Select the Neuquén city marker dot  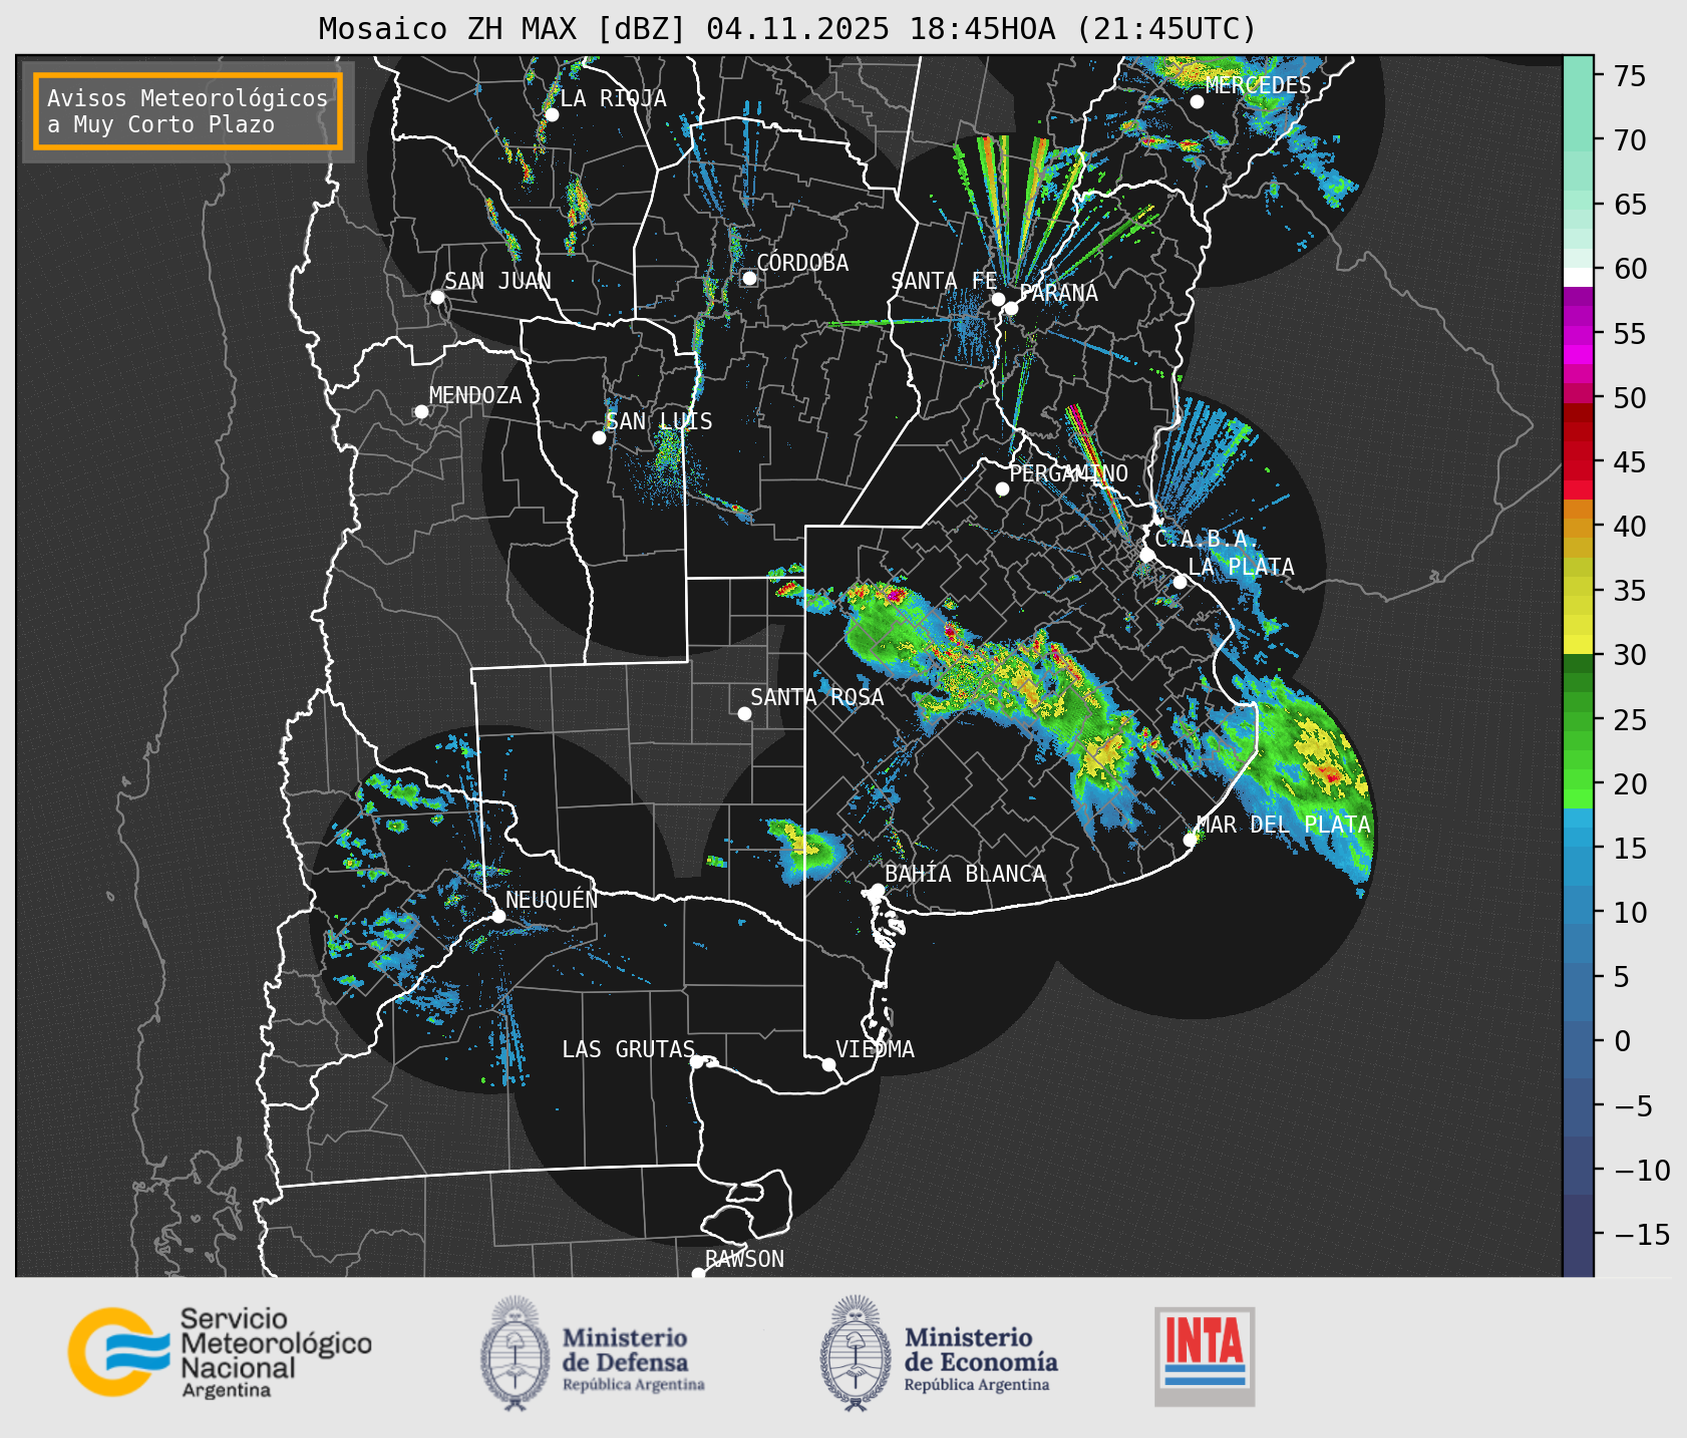[498, 916]
